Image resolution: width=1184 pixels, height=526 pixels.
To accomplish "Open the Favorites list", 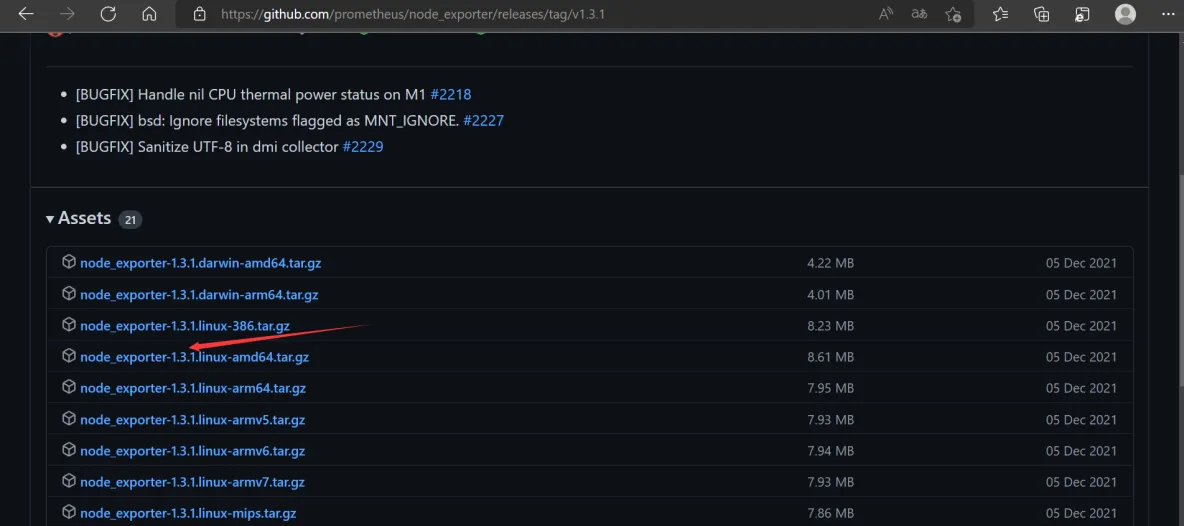I will pos(1001,14).
